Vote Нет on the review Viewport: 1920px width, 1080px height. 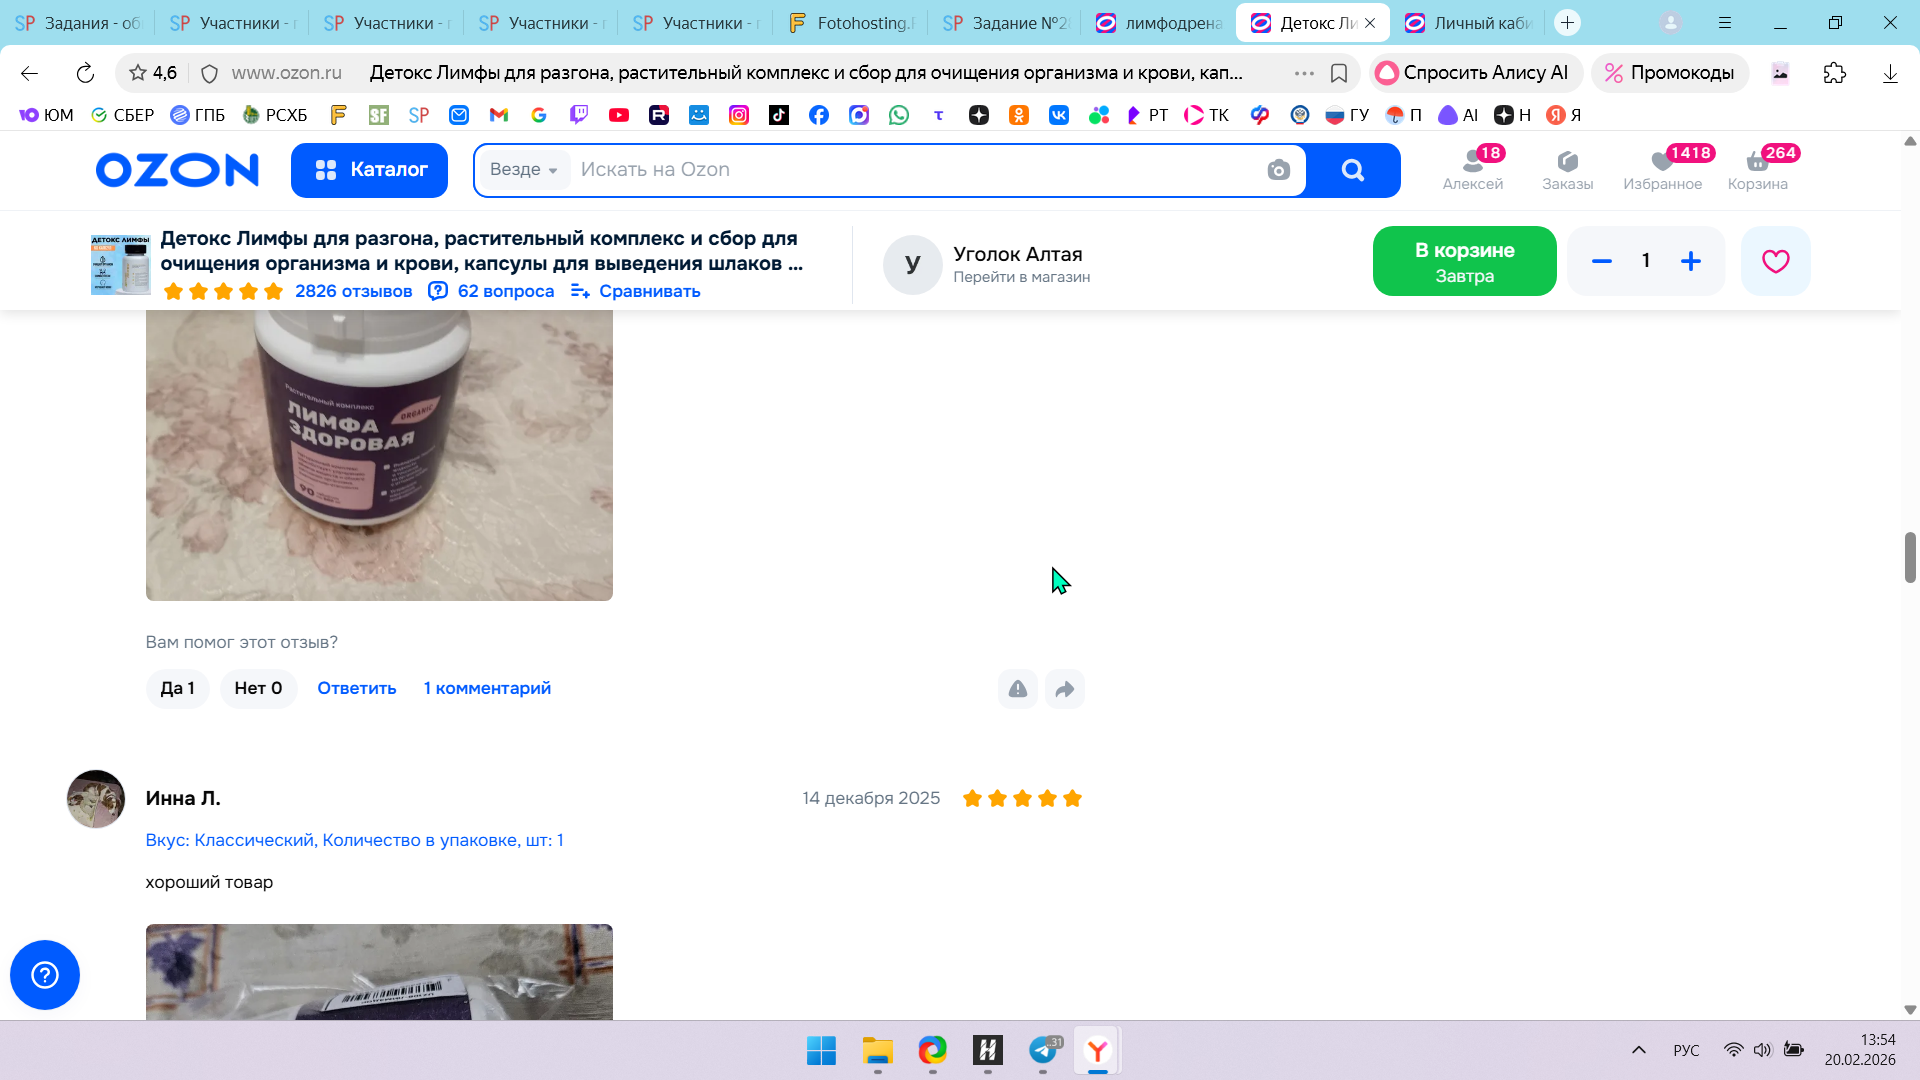258,688
